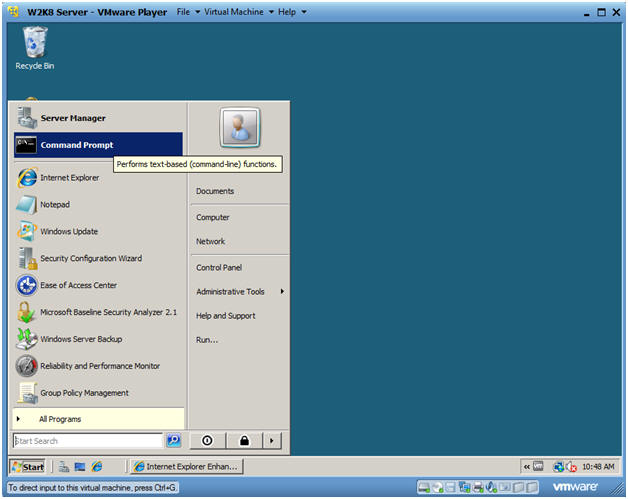Open Windows Server Backup
628x499 pixels.
[98, 339]
